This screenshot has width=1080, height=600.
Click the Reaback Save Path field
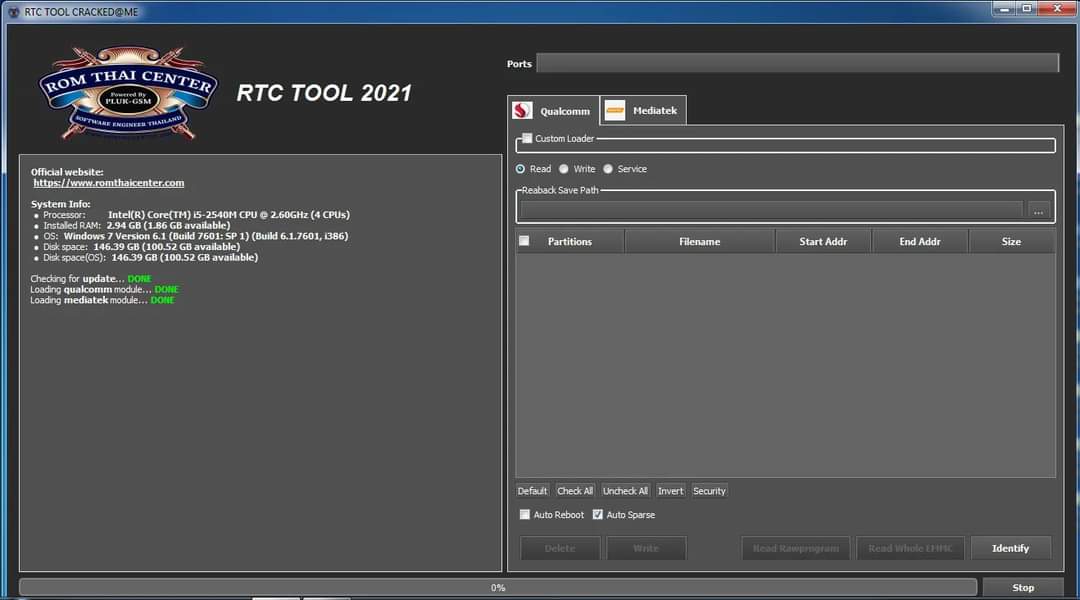pos(771,211)
